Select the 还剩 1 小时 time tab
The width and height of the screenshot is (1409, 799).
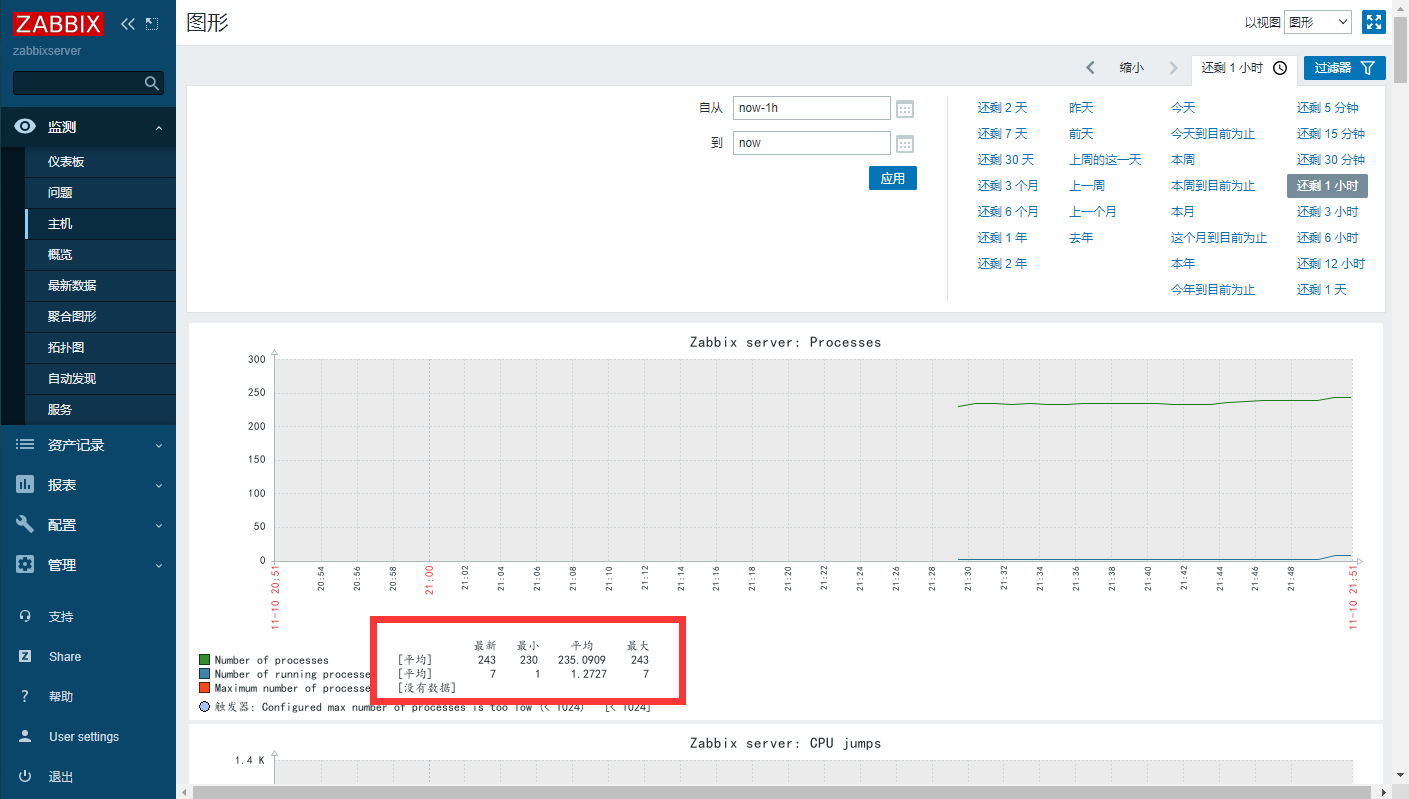coord(1244,68)
